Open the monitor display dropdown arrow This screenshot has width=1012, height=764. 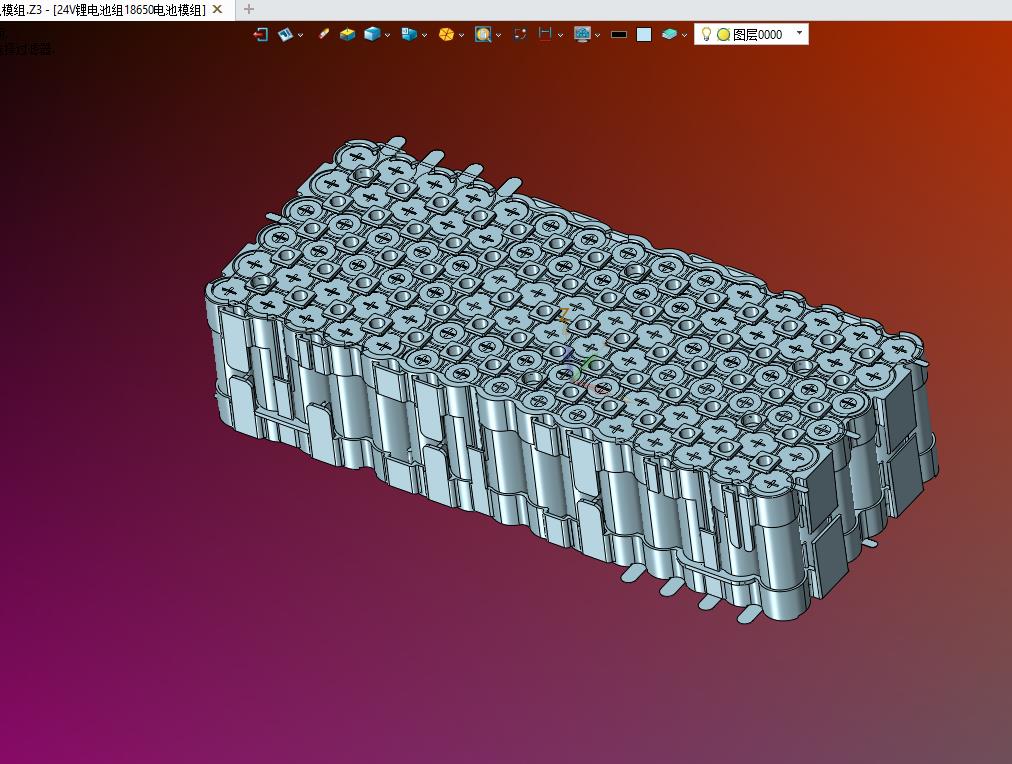pos(598,35)
